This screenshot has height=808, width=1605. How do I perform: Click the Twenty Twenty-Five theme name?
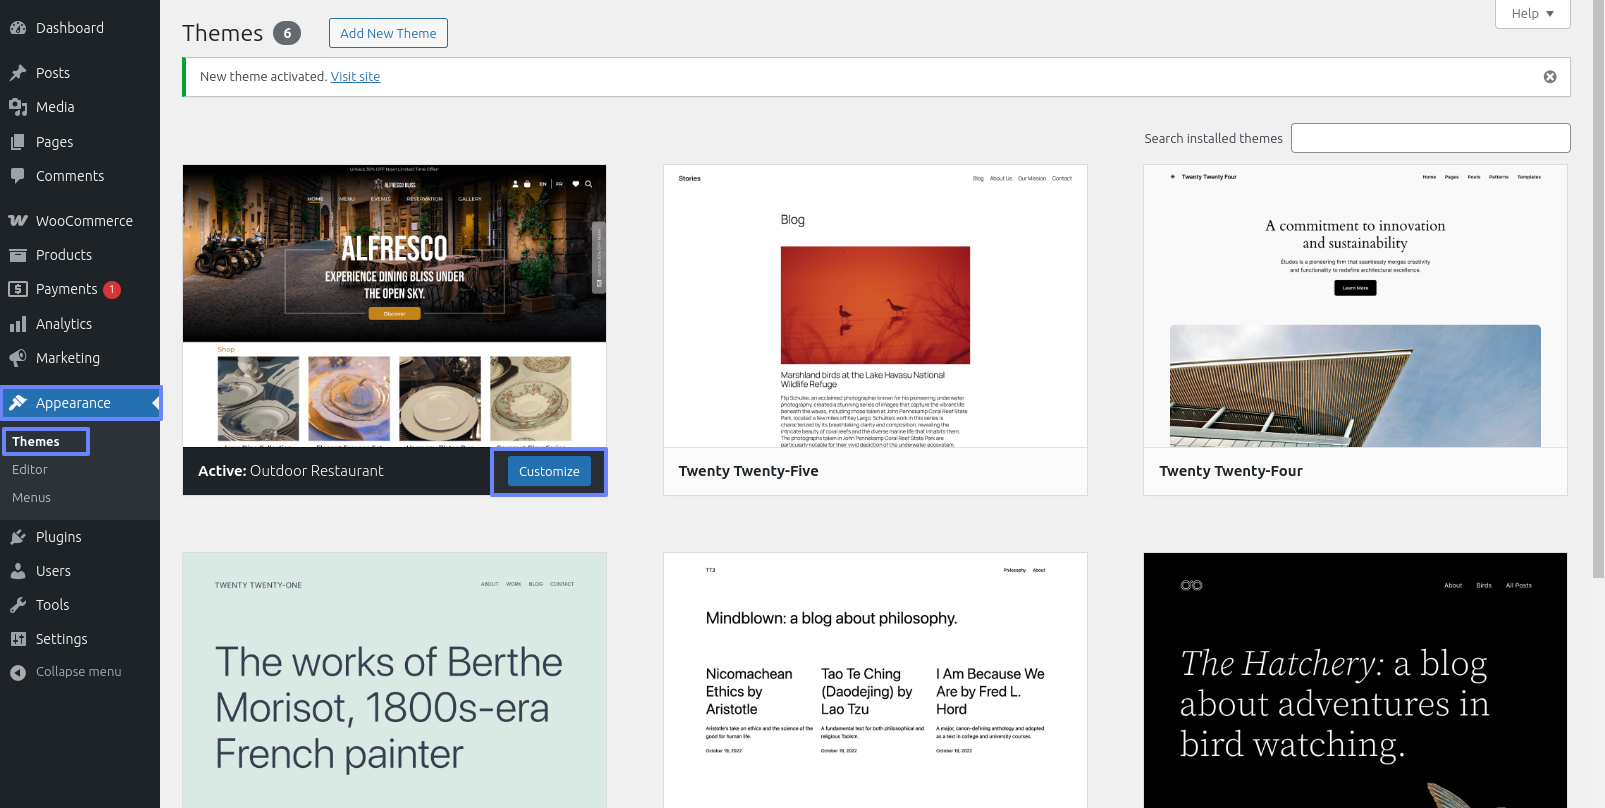[x=748, y=471]
